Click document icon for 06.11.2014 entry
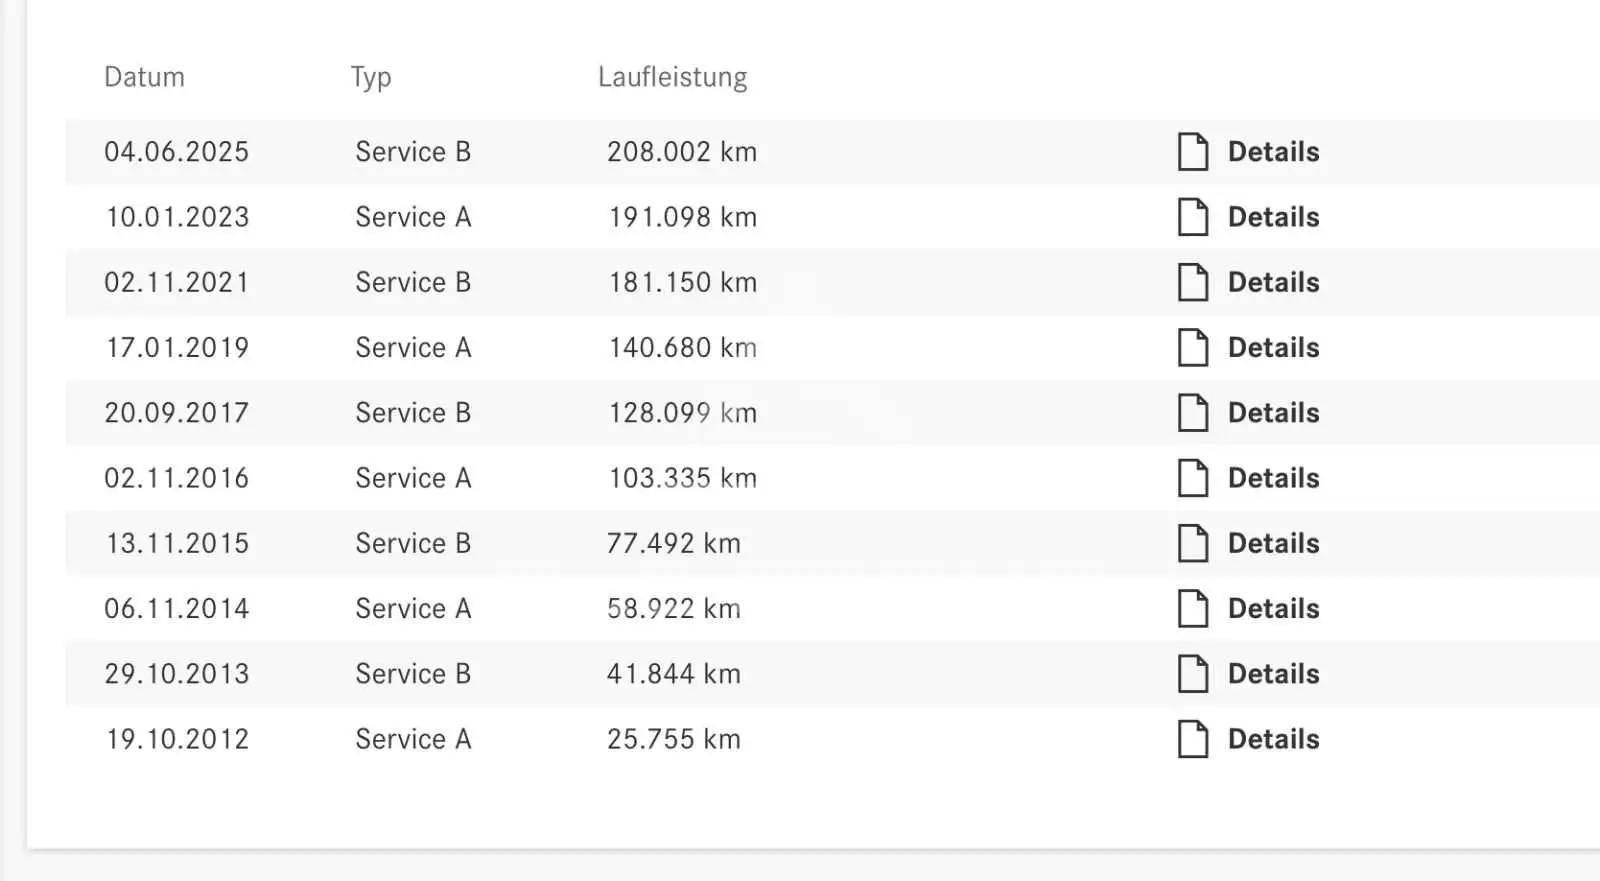1600x881 pixels. click(x=1193, y=608)
